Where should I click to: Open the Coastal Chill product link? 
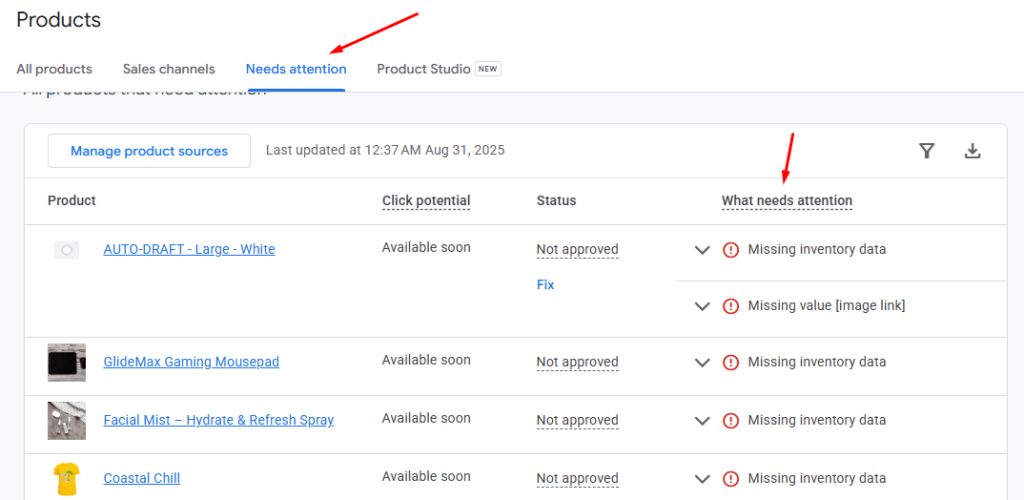pyautogui.click(x=142, y=478)
